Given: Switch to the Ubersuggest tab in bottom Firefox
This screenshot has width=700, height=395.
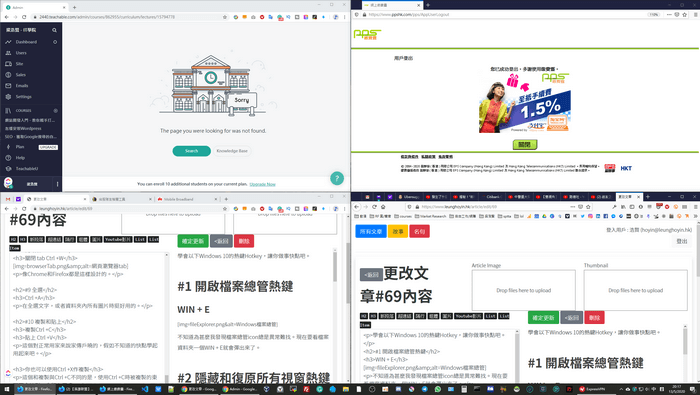Looking at the screenshot, I should click(408, 197).
